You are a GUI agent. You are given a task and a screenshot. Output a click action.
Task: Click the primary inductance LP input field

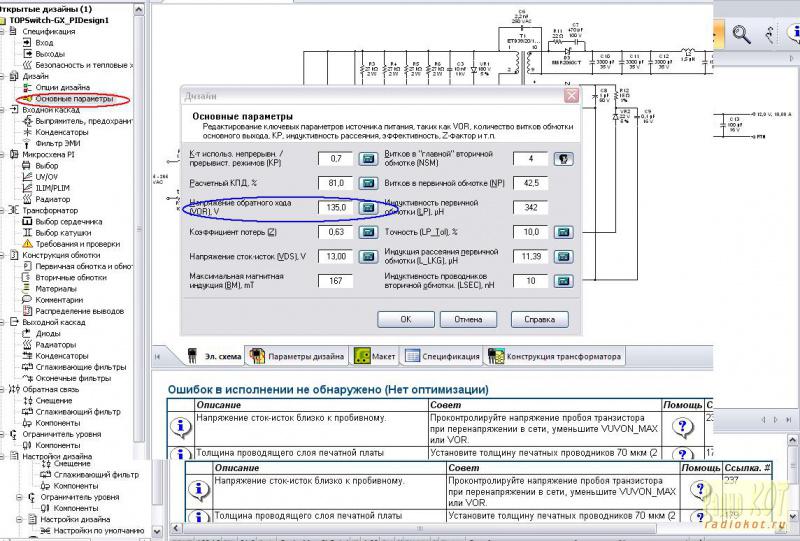tap(530, 208)
